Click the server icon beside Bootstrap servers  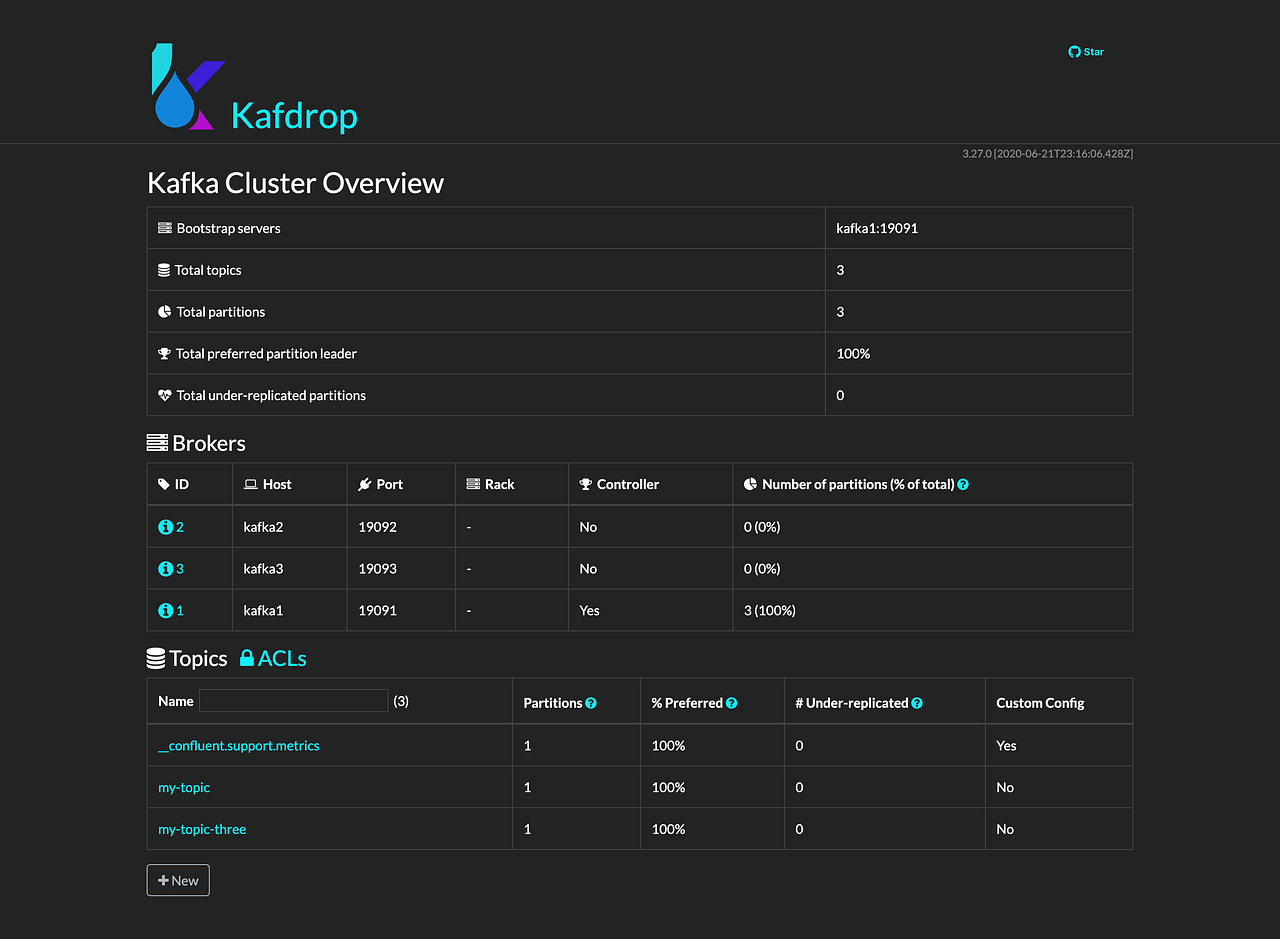pos(163,227)
